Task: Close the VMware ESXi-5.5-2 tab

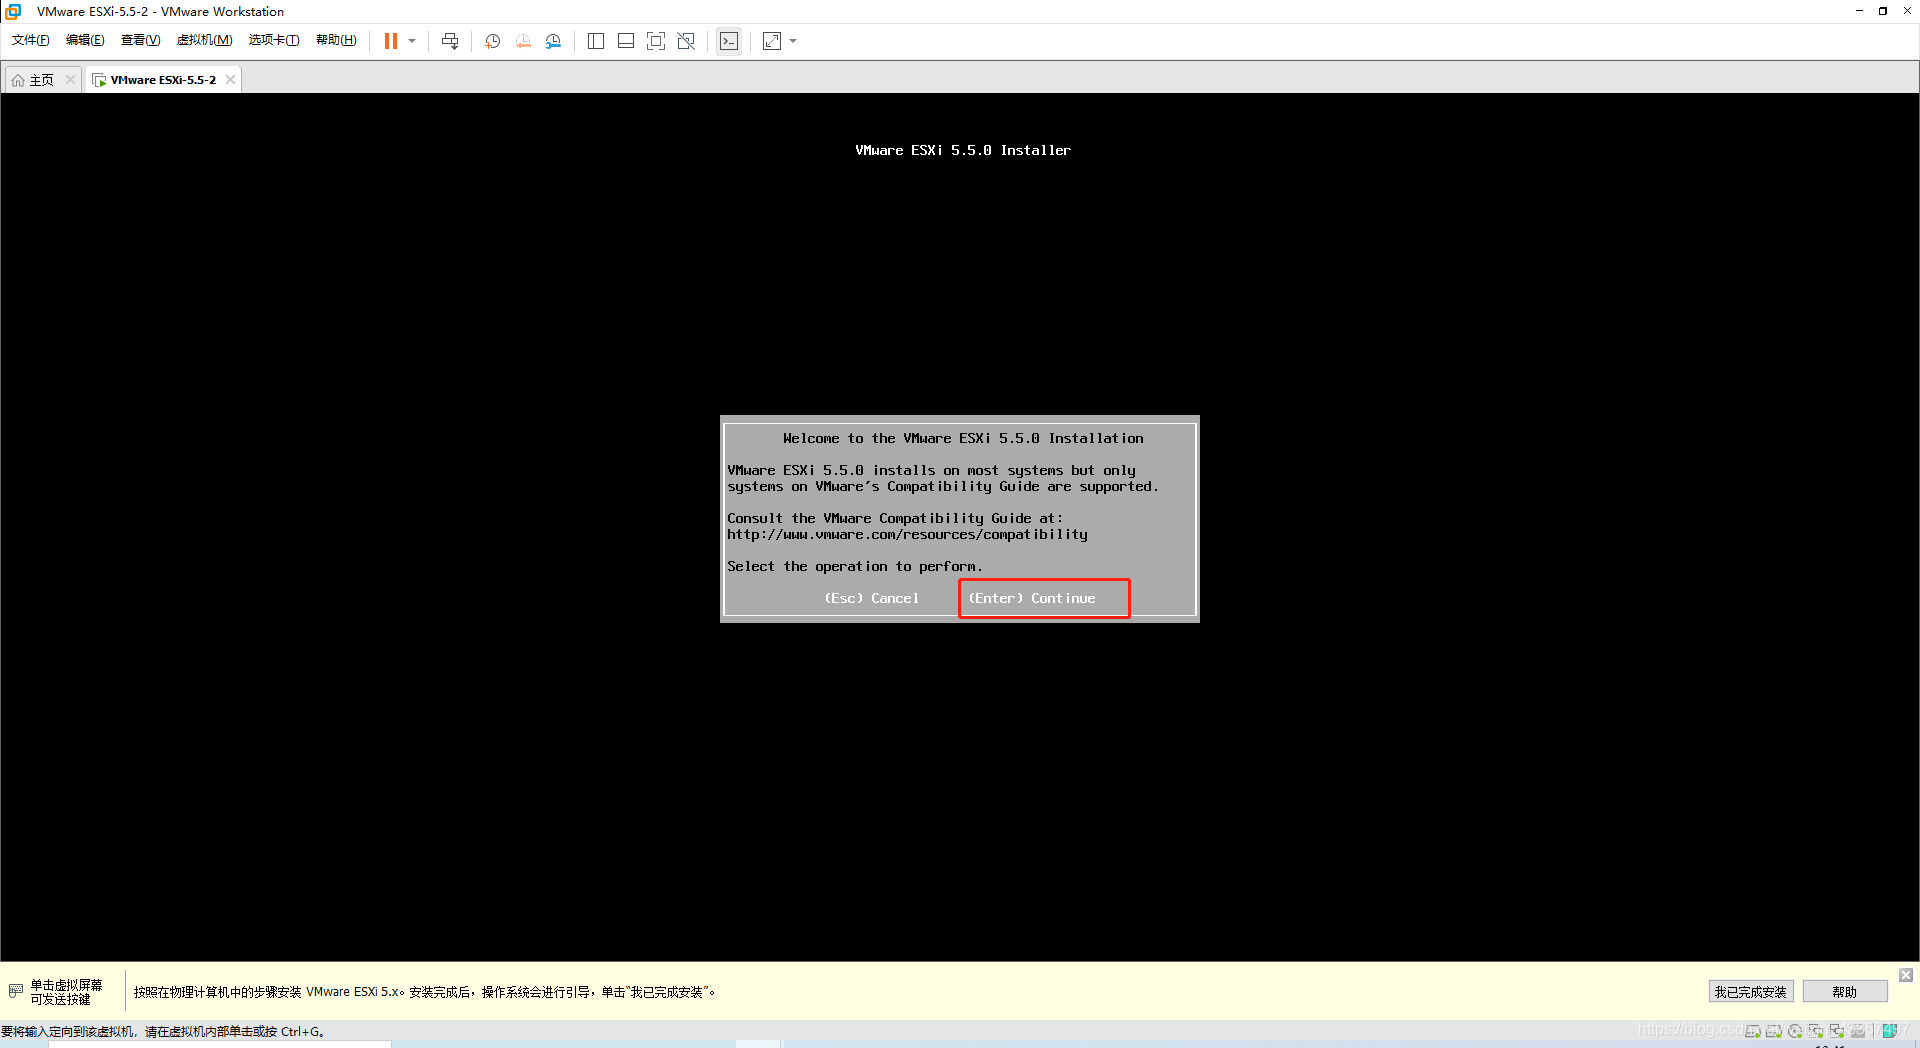Action: [x=230, y=80]
